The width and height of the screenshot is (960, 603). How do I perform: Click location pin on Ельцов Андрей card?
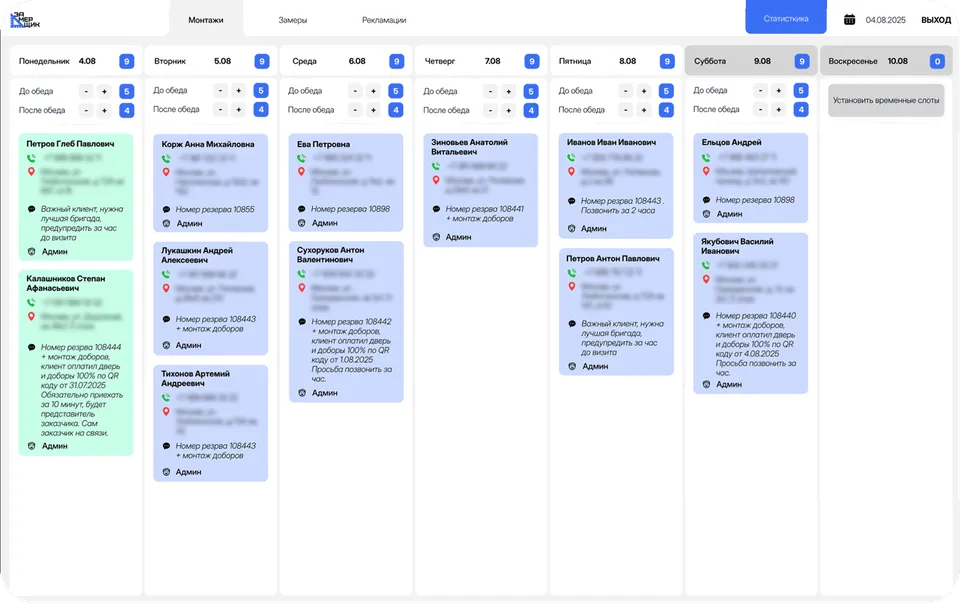706,171
